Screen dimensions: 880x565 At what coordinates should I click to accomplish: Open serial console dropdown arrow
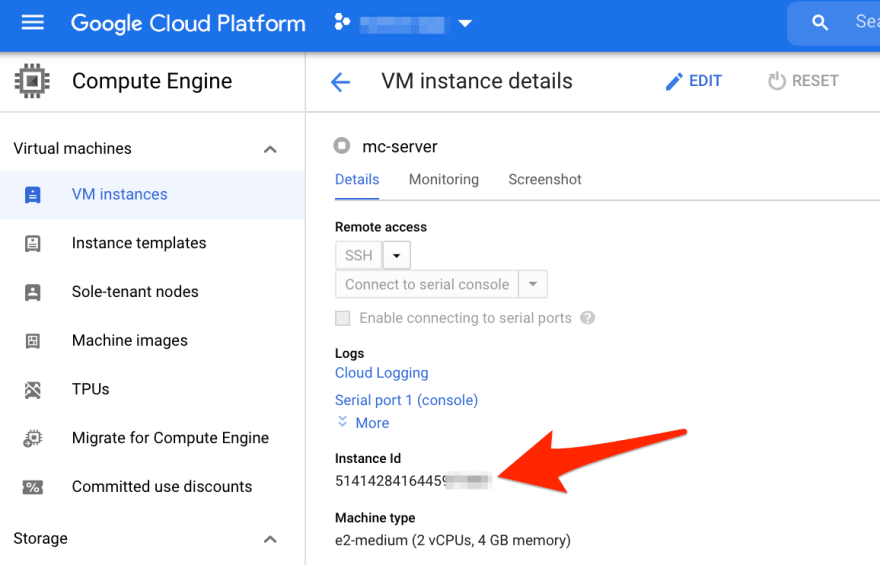pos(533,284)
